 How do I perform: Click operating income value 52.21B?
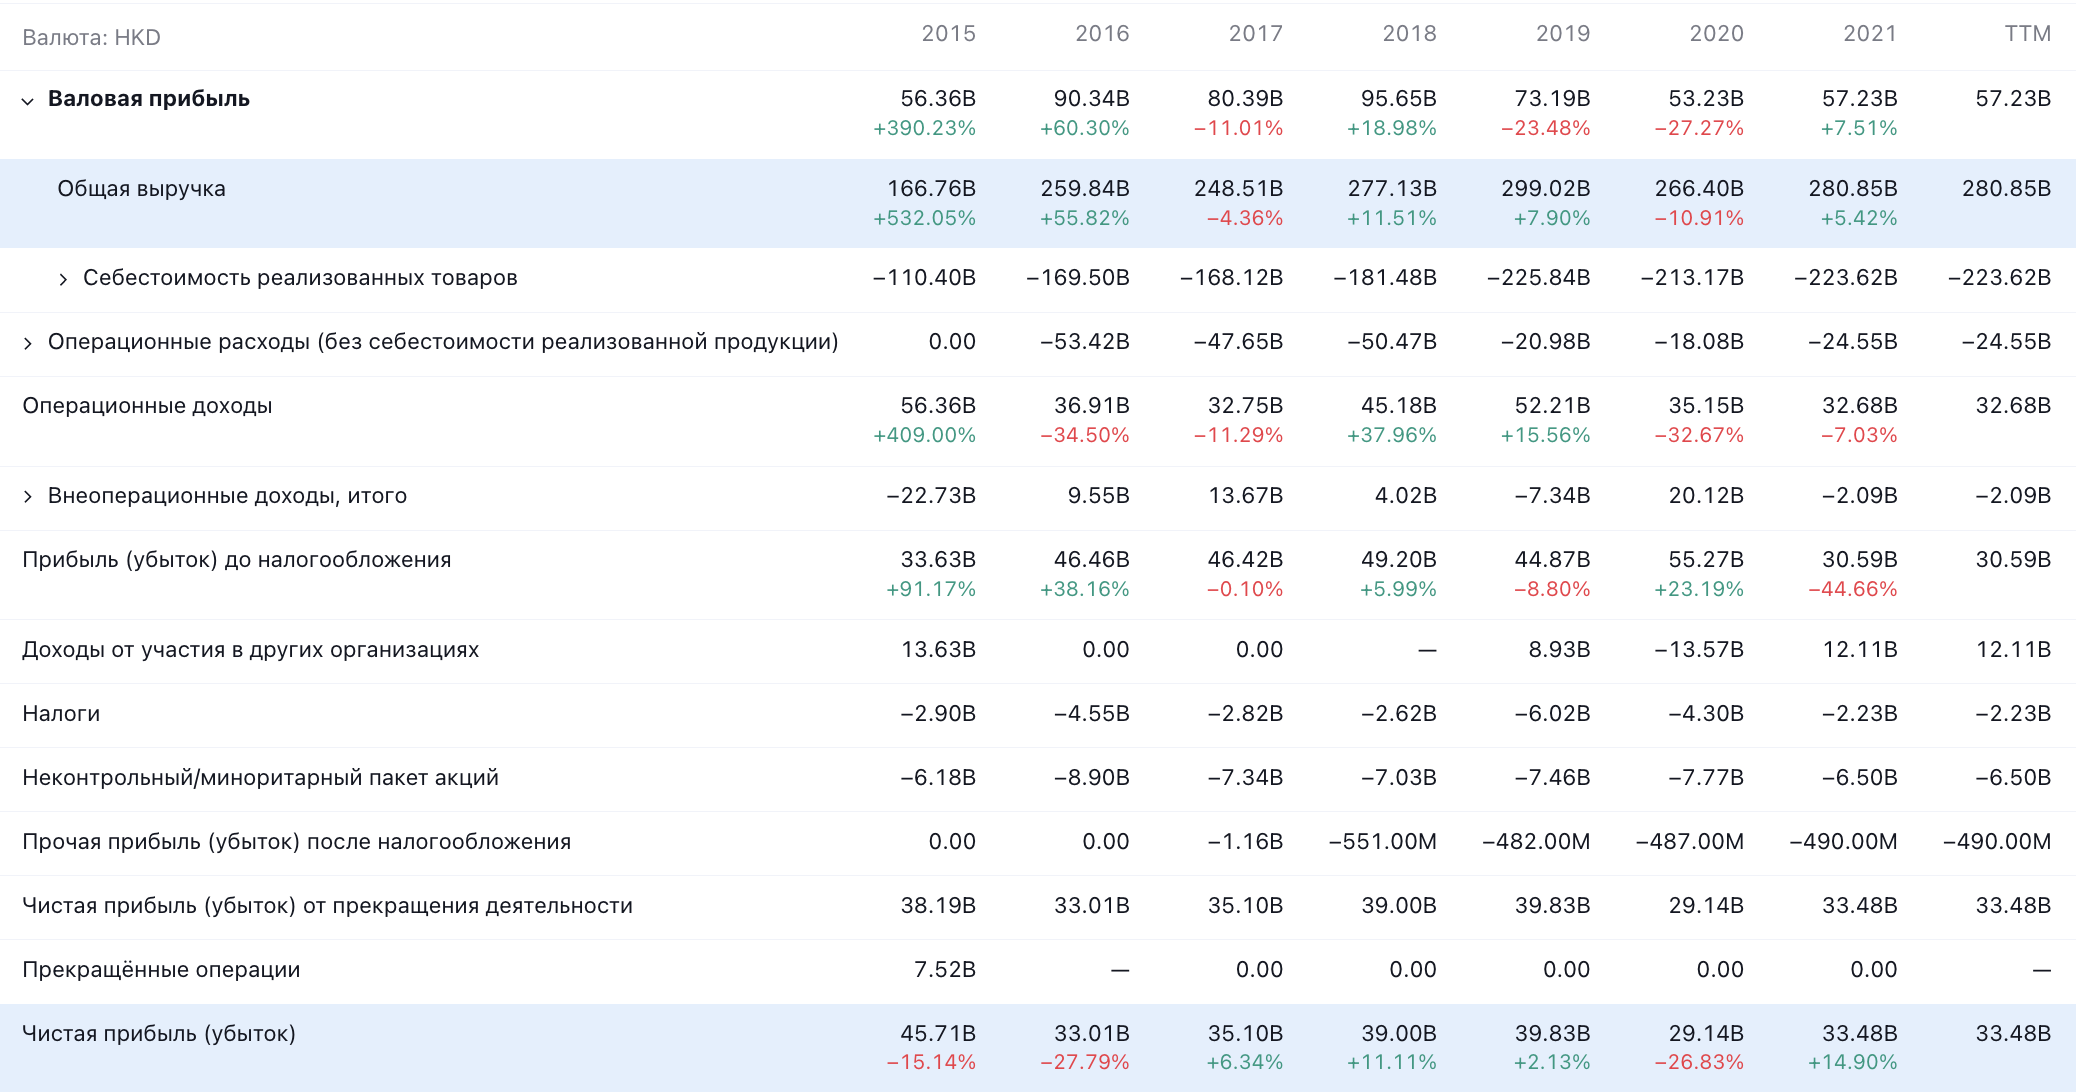1552,406
